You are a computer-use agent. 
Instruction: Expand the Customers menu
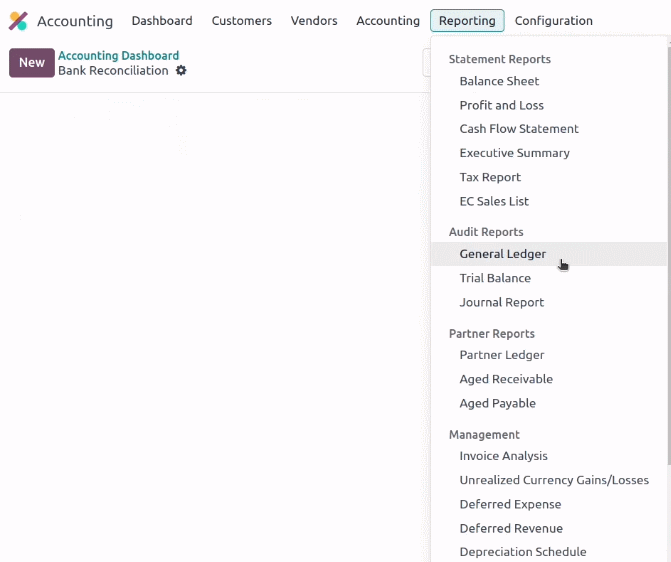[x=241, y=21]
